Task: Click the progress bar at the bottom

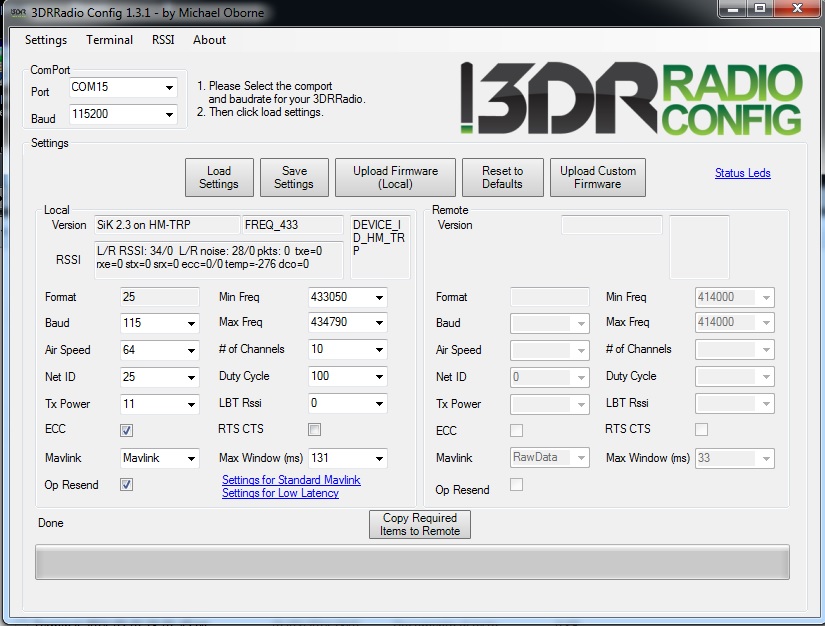Action: click(x=412, y=562)
